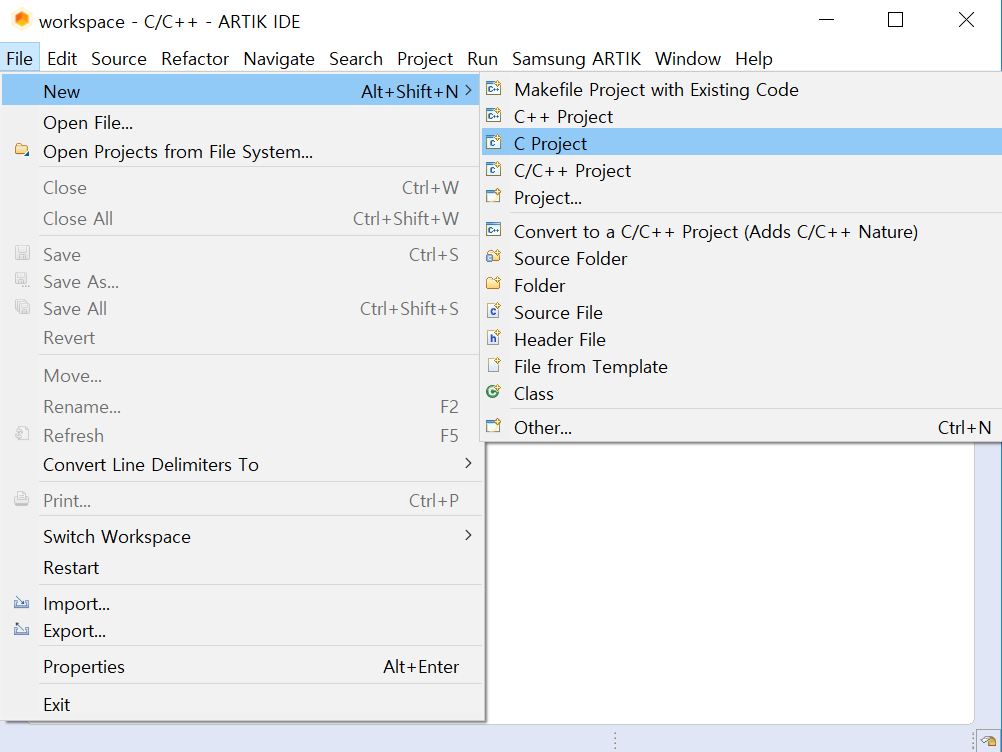Click the Project... wizard icon
The height and width of the screenshot is (752, 1002).
[x=493, y=196]
